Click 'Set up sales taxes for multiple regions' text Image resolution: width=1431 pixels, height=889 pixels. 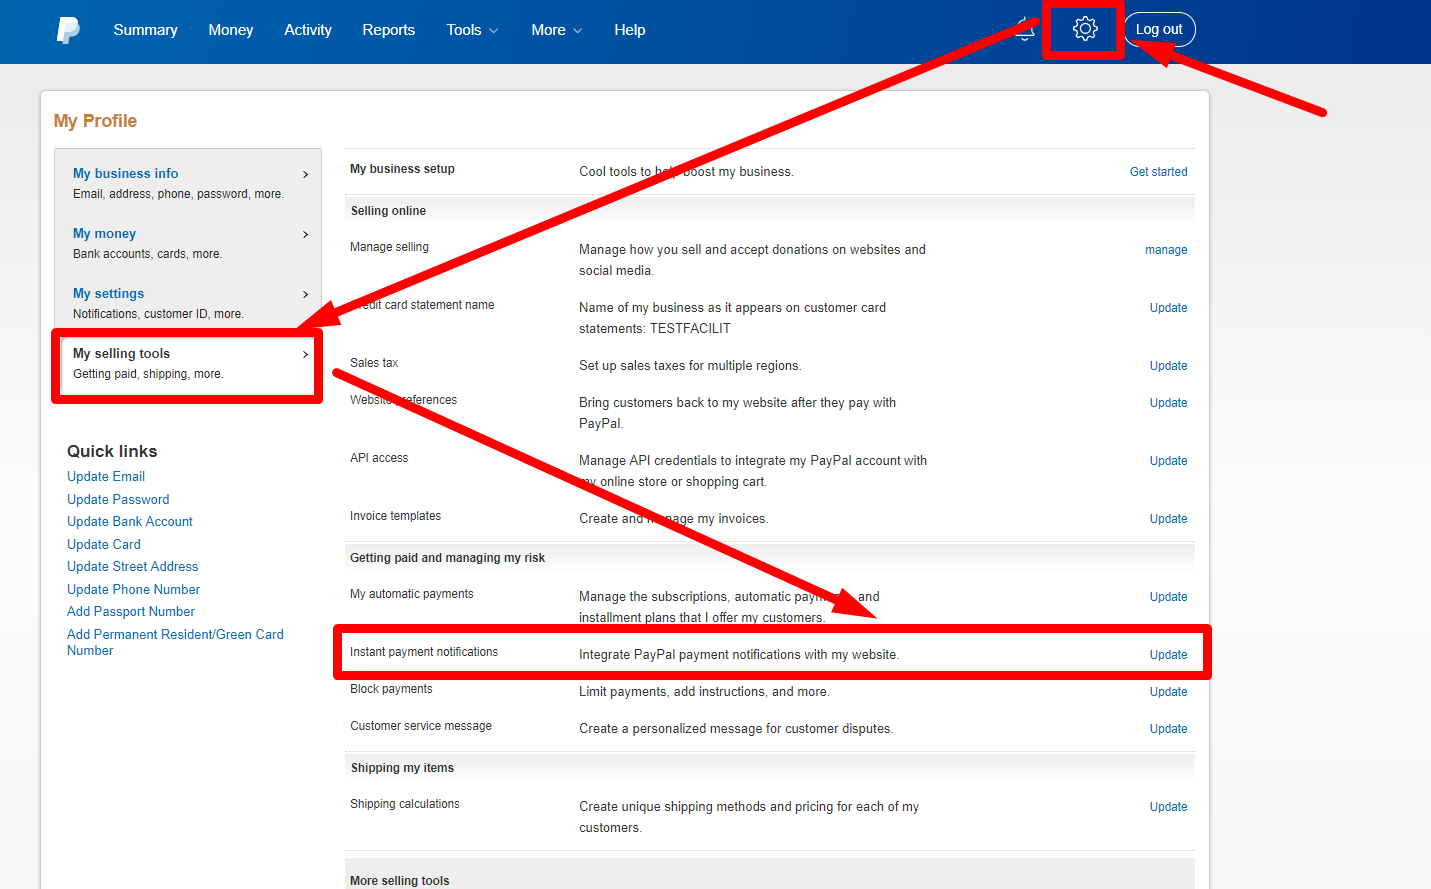pos(690,366)
